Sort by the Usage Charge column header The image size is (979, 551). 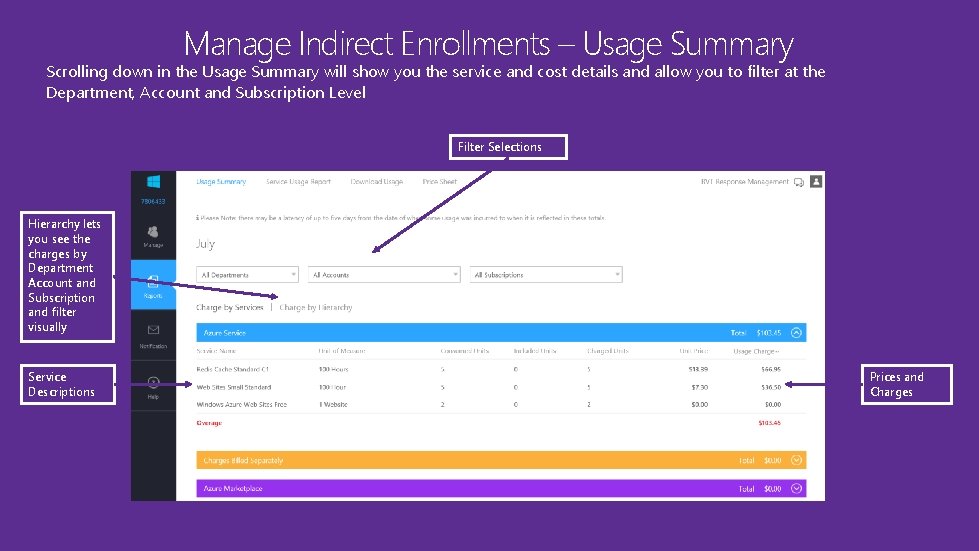point(757,351)
